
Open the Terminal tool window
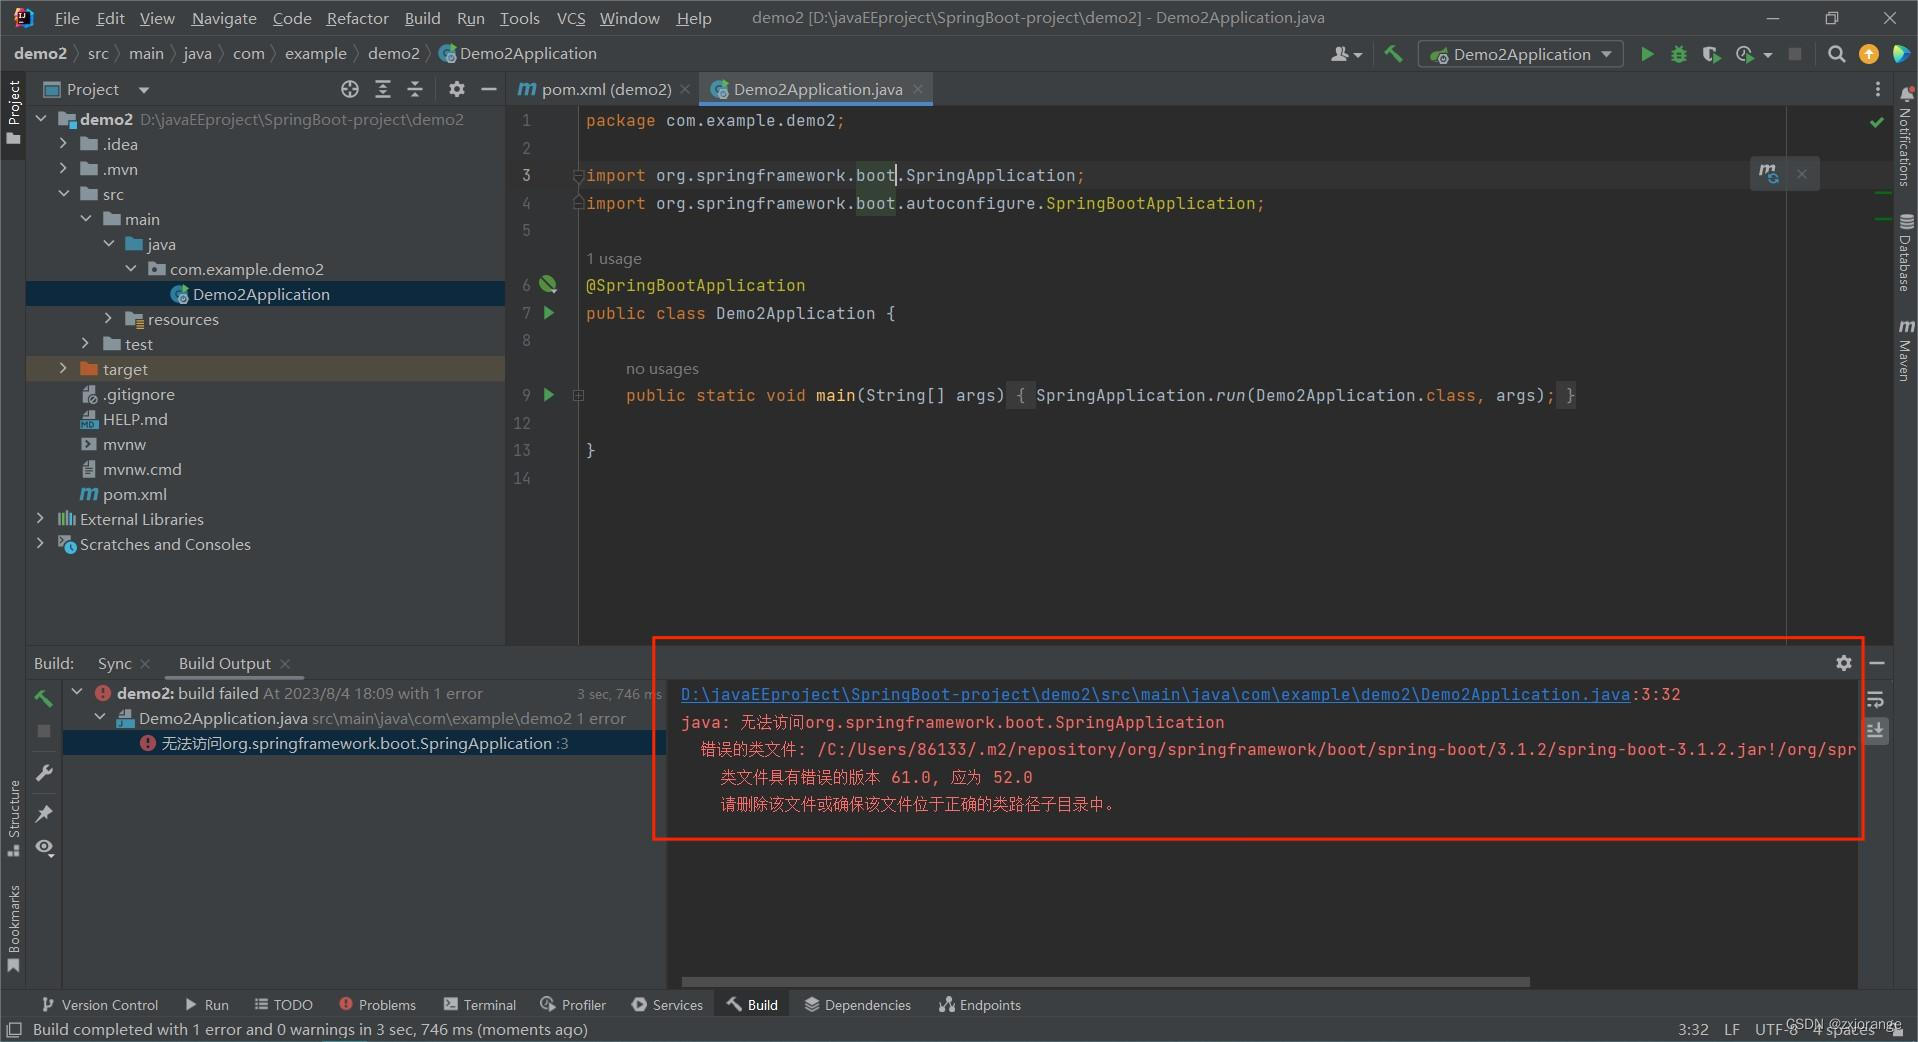(480, 1005)
